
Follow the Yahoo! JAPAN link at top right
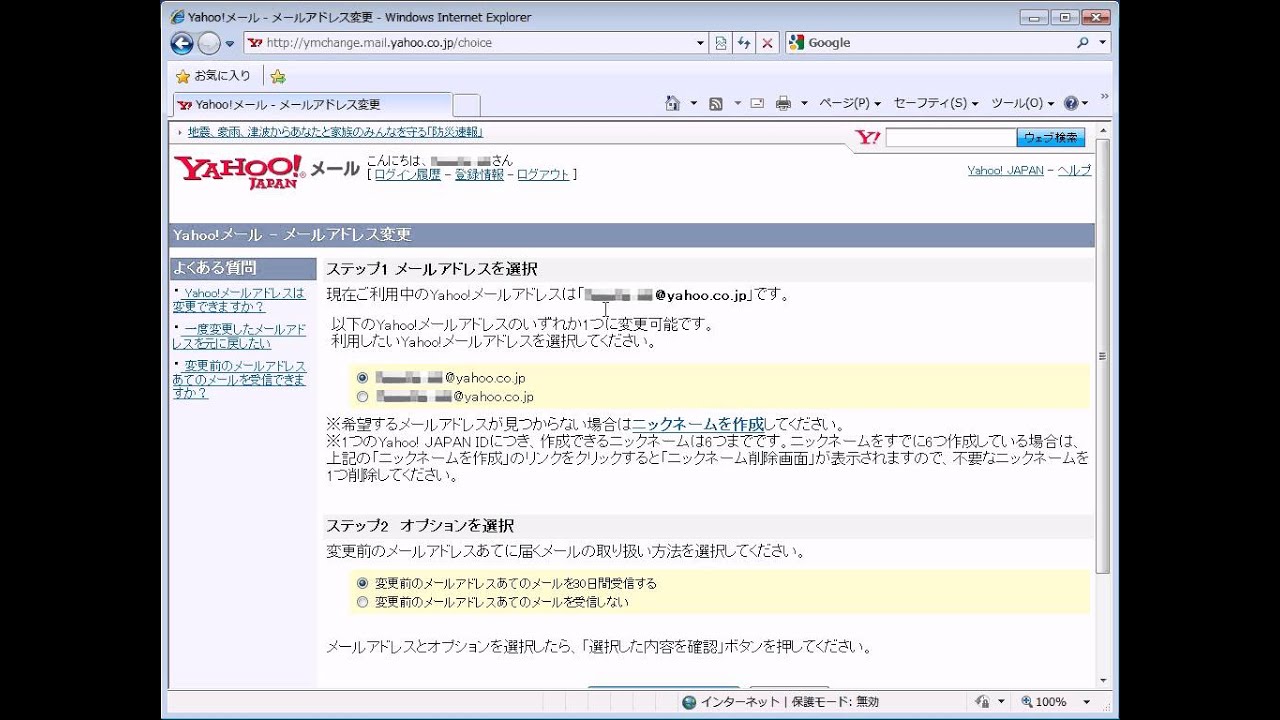[1005, 171]
